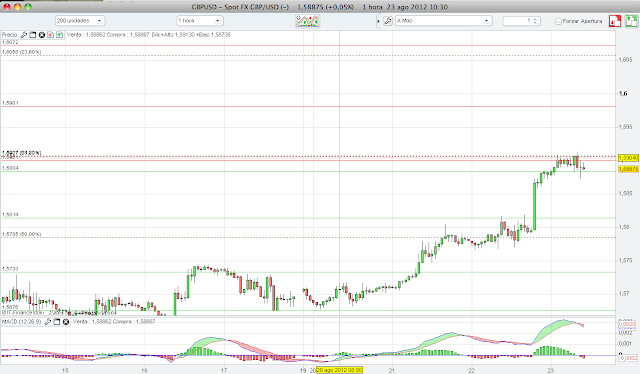This screenshot has width=640, height=374.
Task: Click the Precio panel label
Action: click(x=10, y=35)
